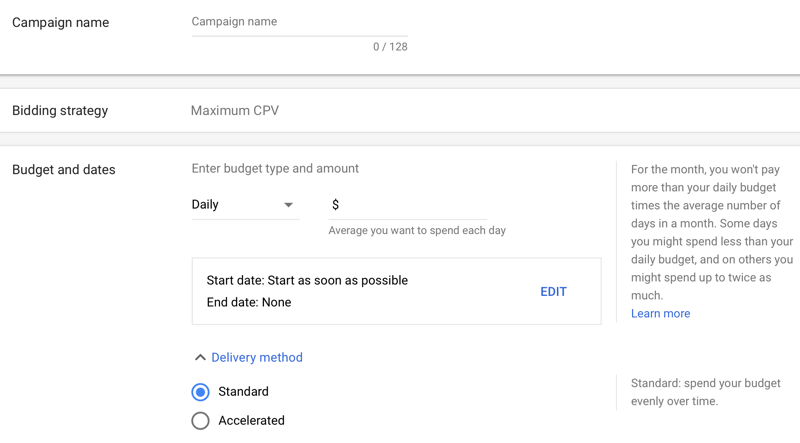
Task: Click EDIT for start and end dates
Action: pyautogui.click(x=554, y=292)
